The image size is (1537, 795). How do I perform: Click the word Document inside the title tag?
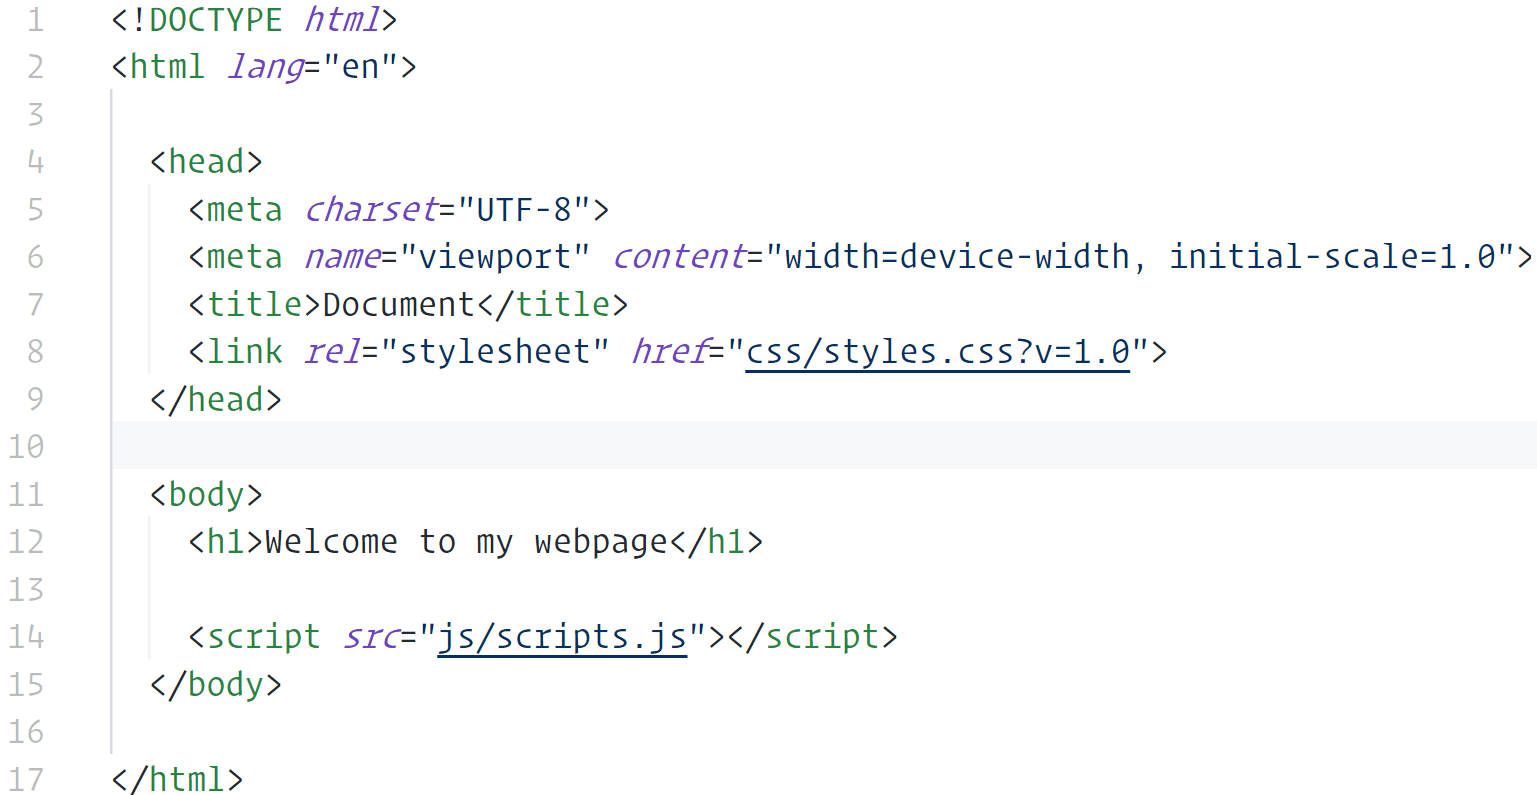(399, 303)
